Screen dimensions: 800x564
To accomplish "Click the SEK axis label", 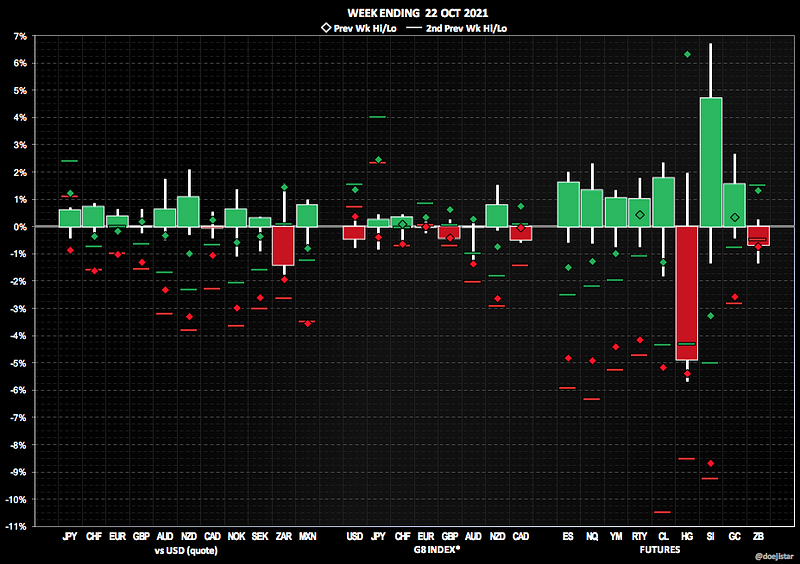I will coord(260,536).
